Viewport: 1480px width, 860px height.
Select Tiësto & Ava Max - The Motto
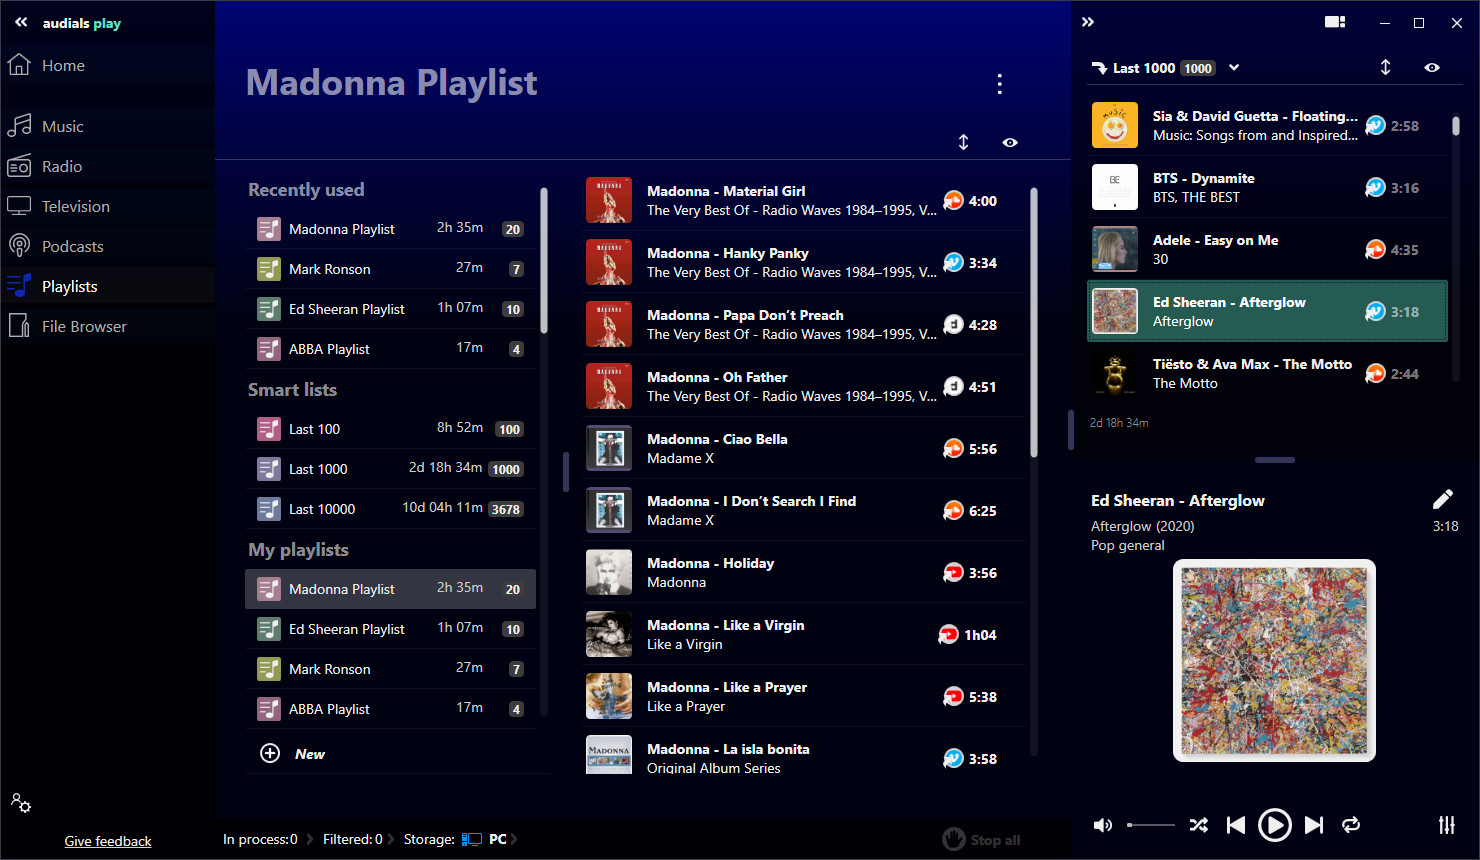click(x=1267, y=374)
